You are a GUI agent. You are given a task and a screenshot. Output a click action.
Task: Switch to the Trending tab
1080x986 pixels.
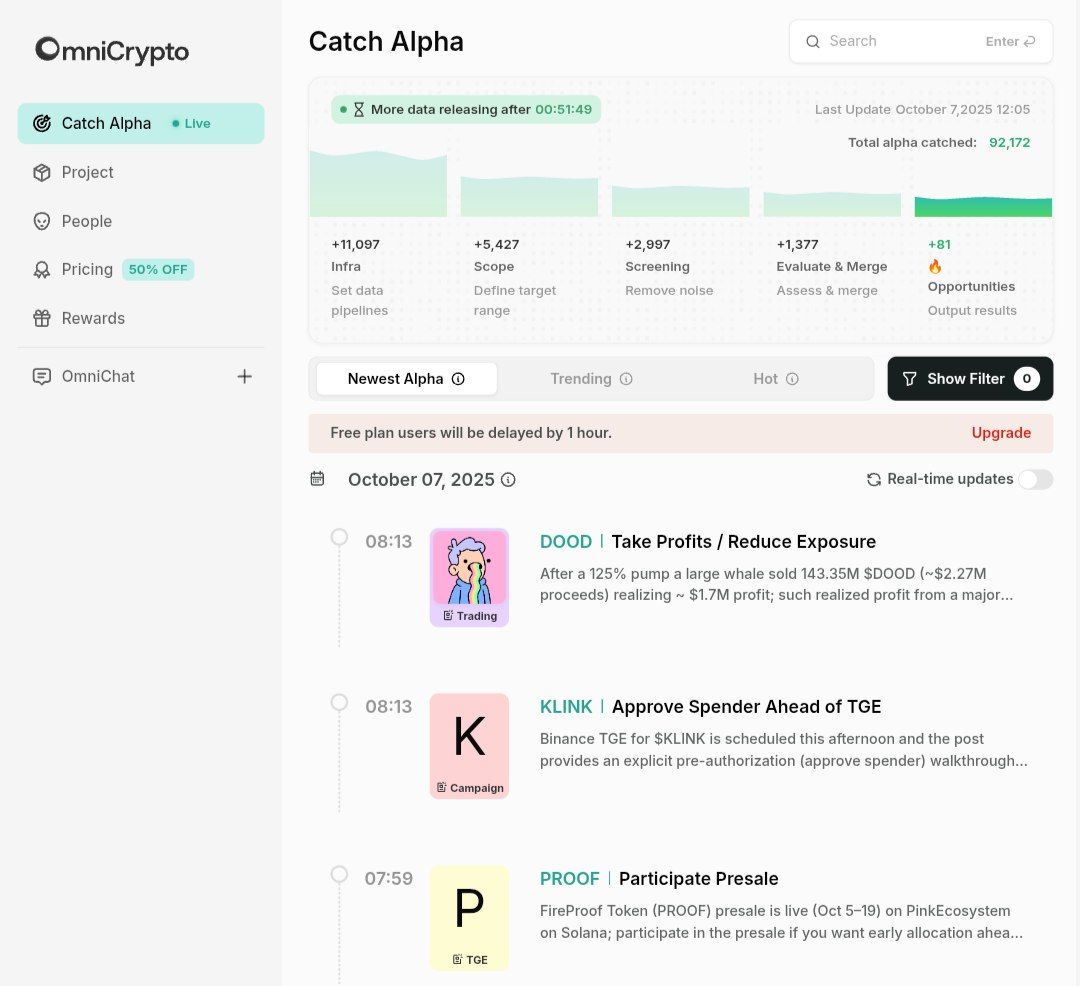[591, 379]
